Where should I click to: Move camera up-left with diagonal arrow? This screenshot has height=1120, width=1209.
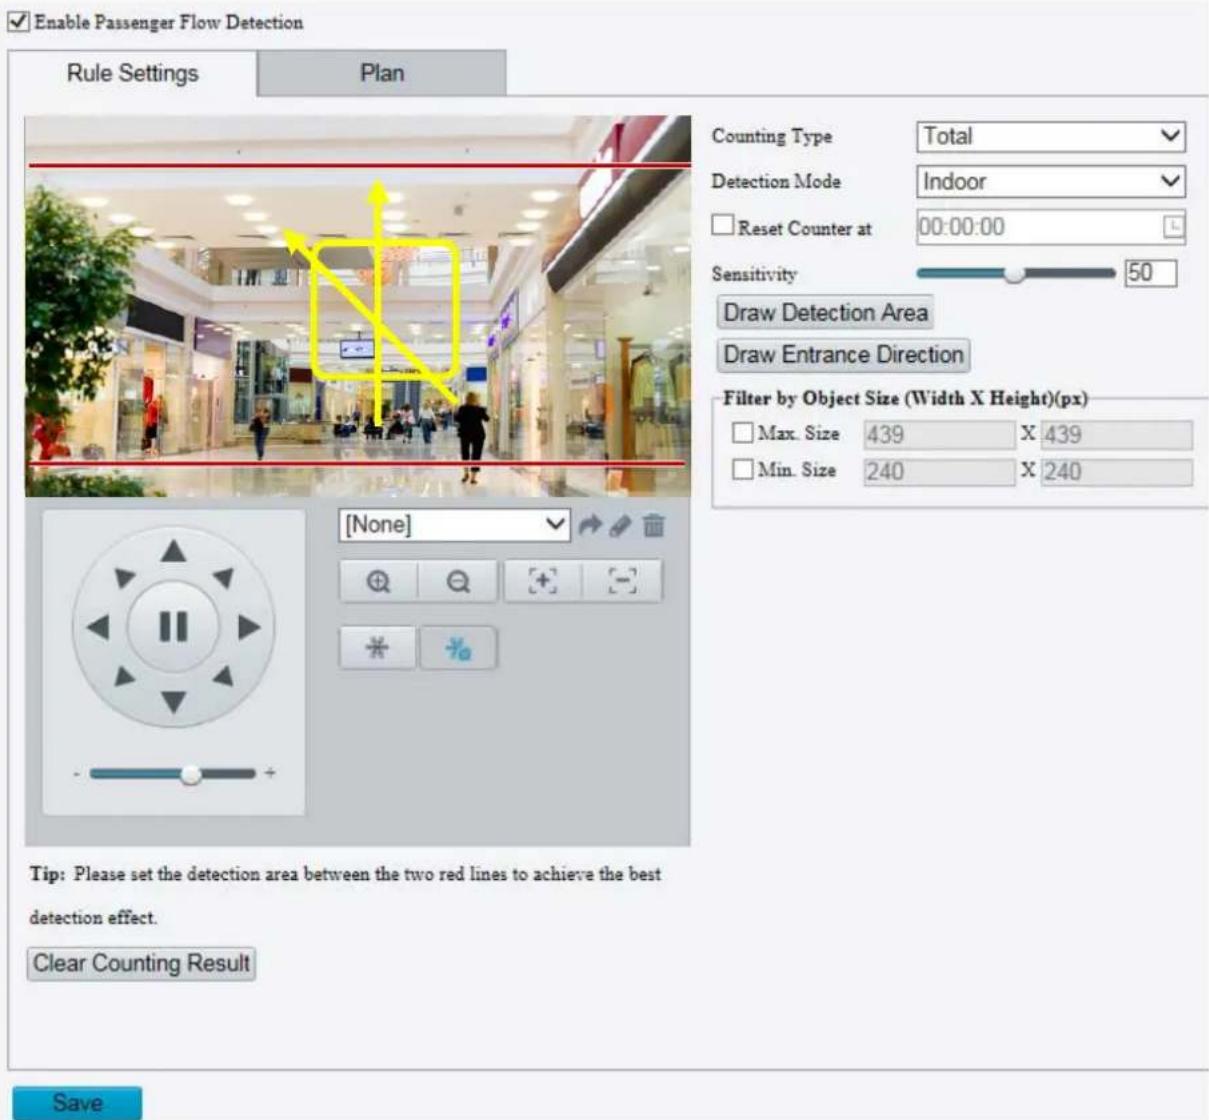coord(124,578)
